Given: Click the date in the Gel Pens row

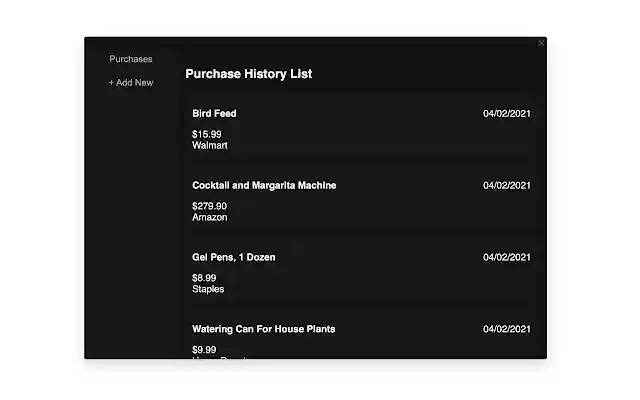Looking at the screenshot, I should click(507, 257).
